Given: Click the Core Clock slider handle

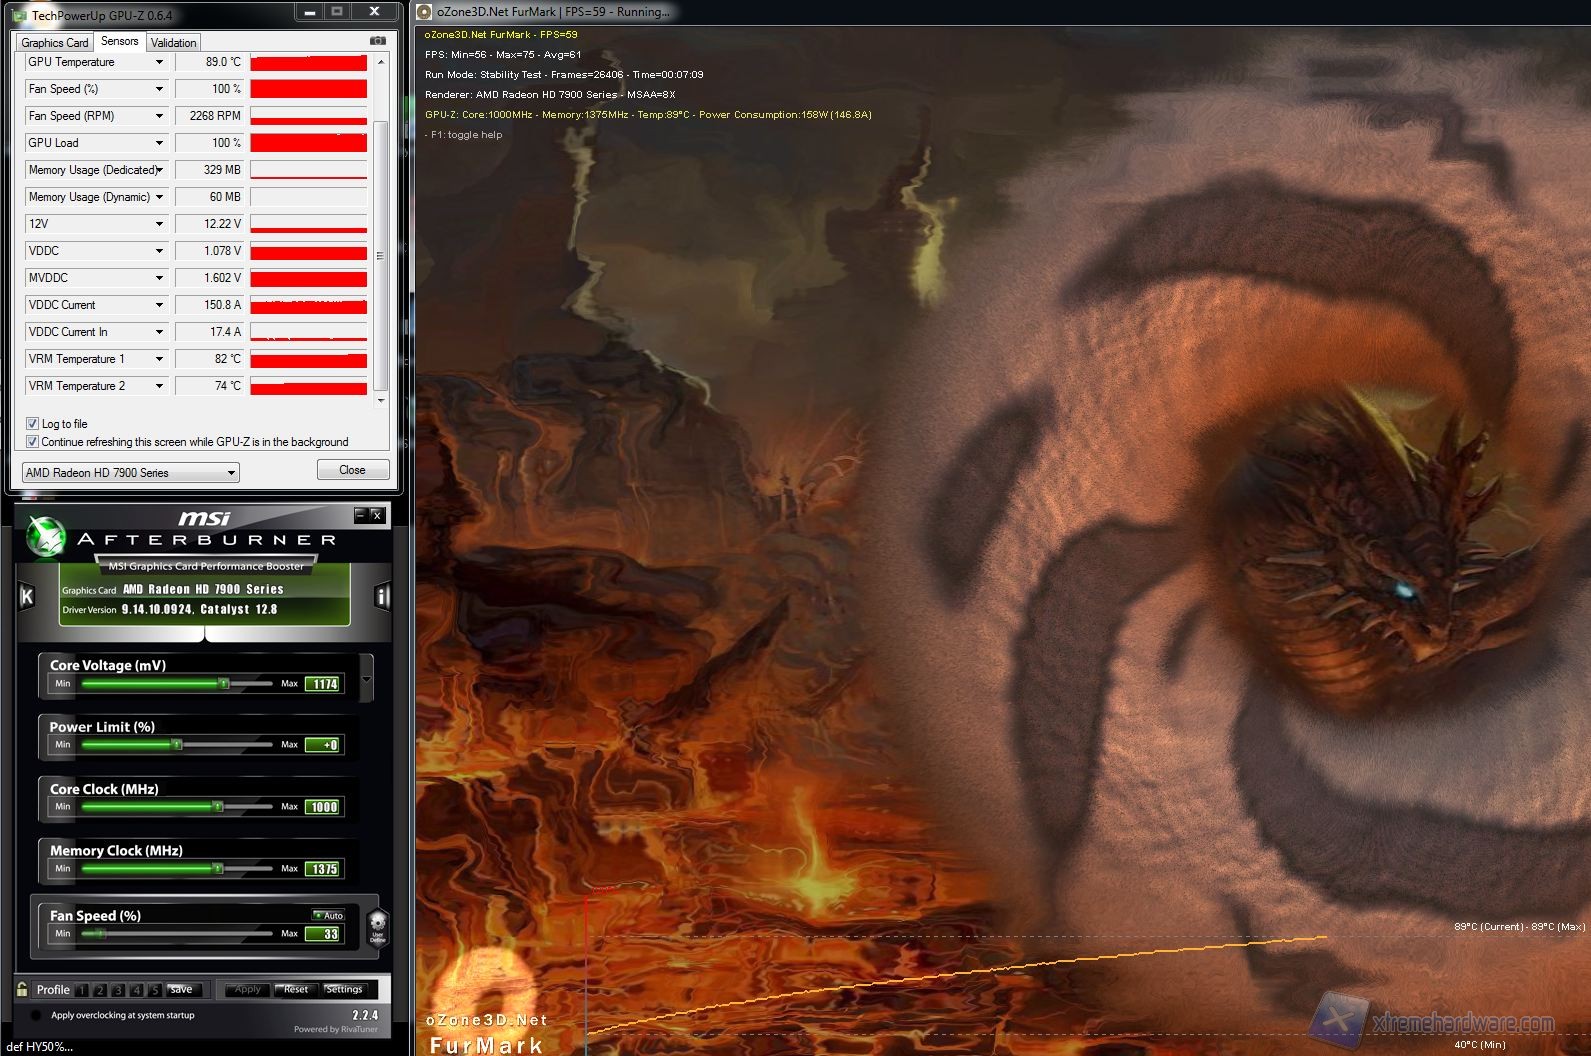Looking at the screenshot, I should pos(217,807).
